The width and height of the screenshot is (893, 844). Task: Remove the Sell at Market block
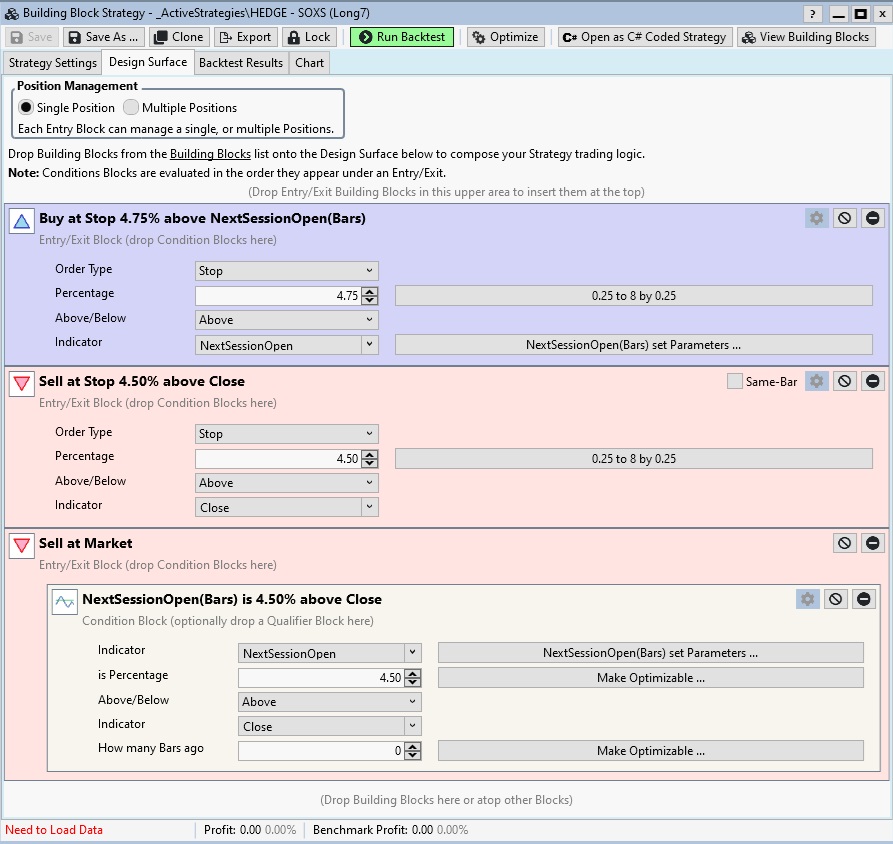click(873, 543)
